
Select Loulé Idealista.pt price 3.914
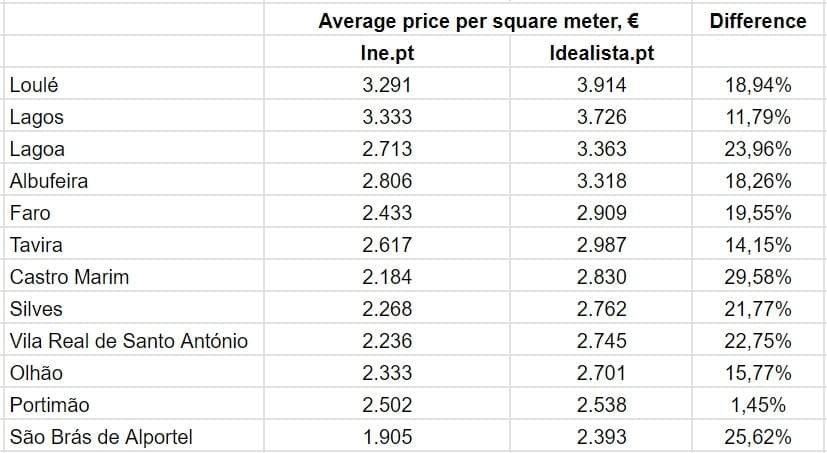[601, 85]
